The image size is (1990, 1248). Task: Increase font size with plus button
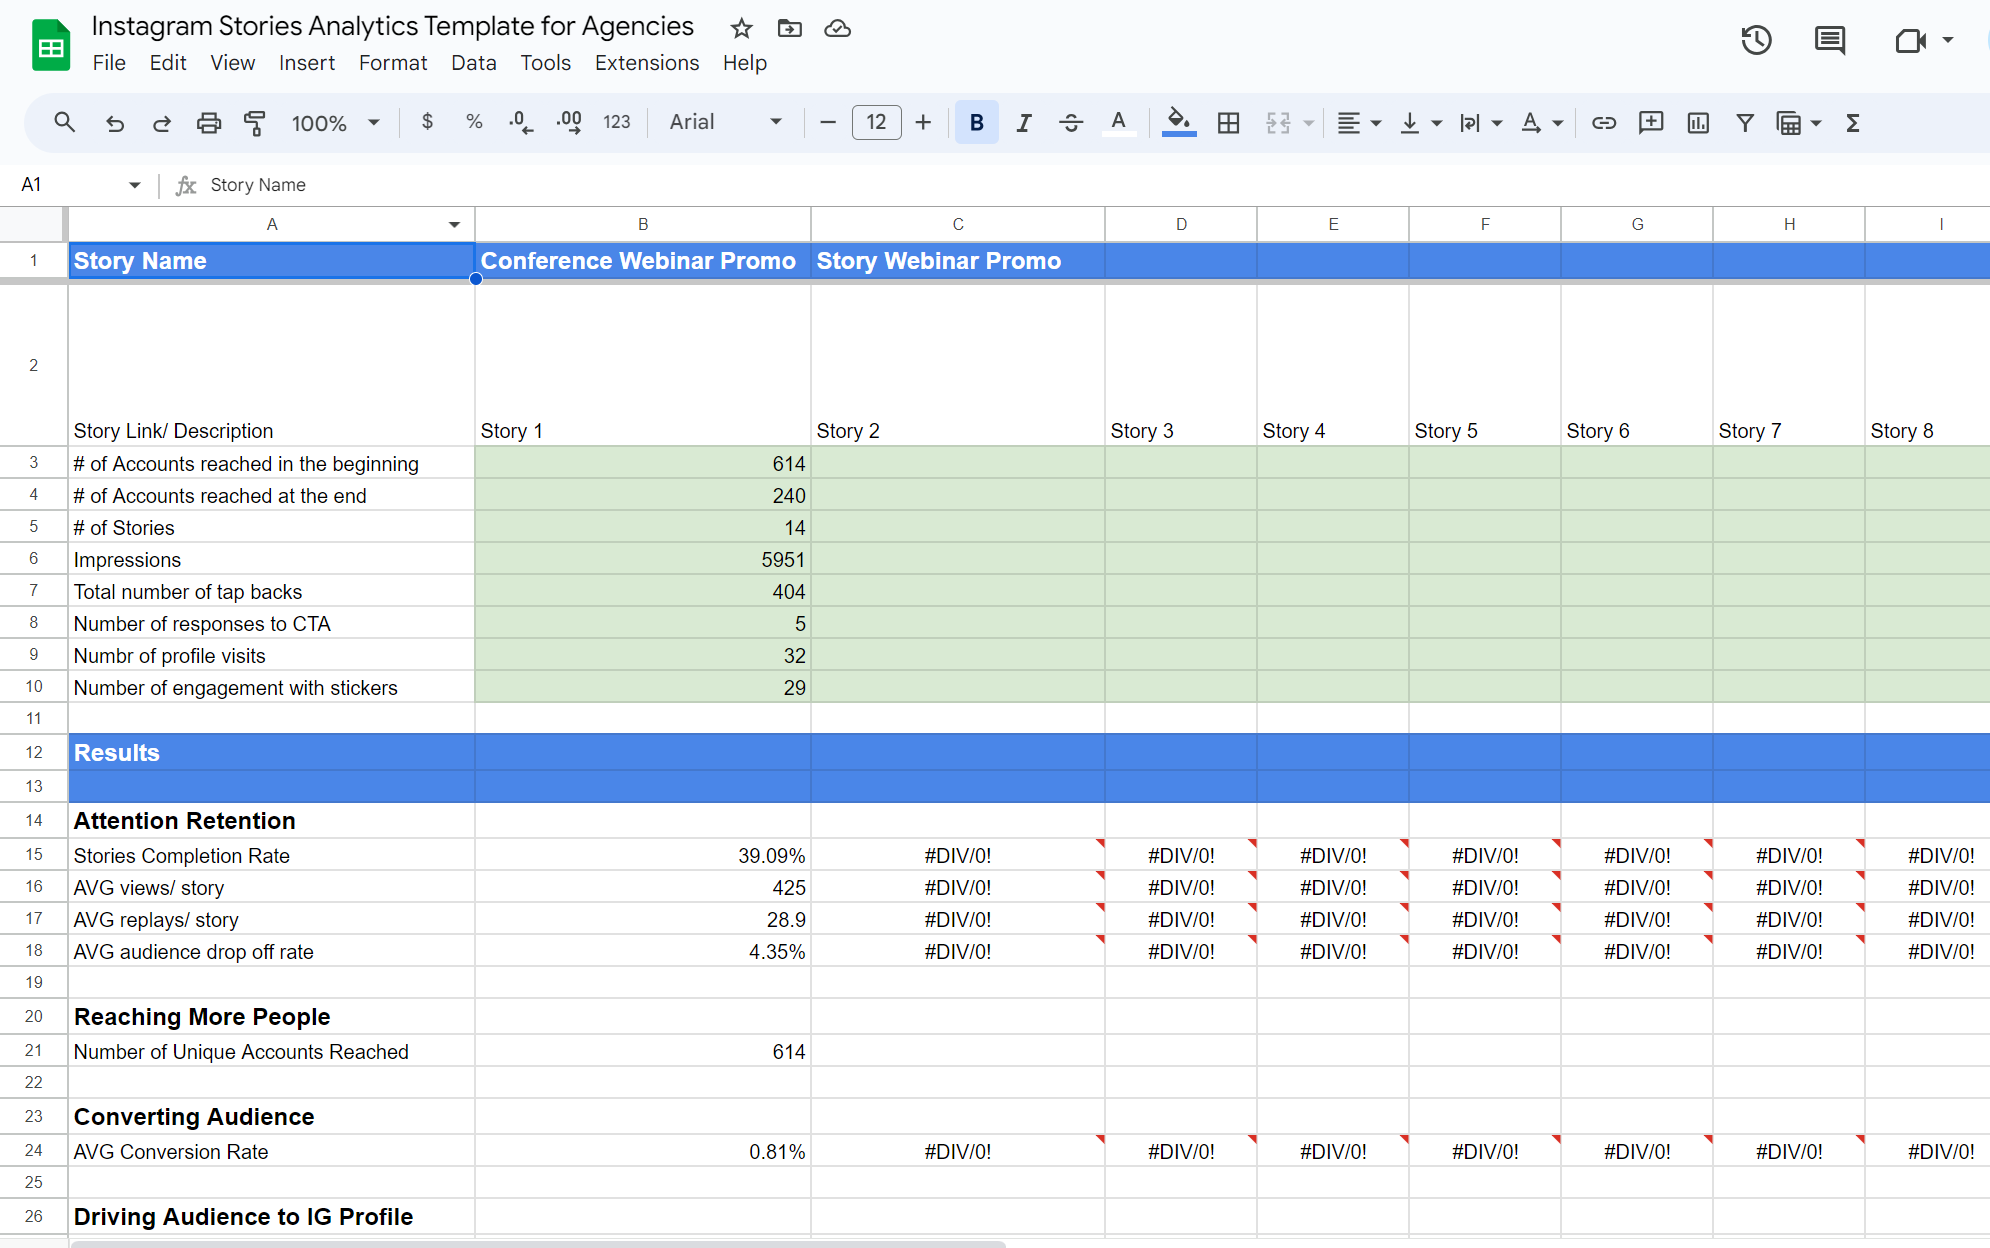coord(923,123)
